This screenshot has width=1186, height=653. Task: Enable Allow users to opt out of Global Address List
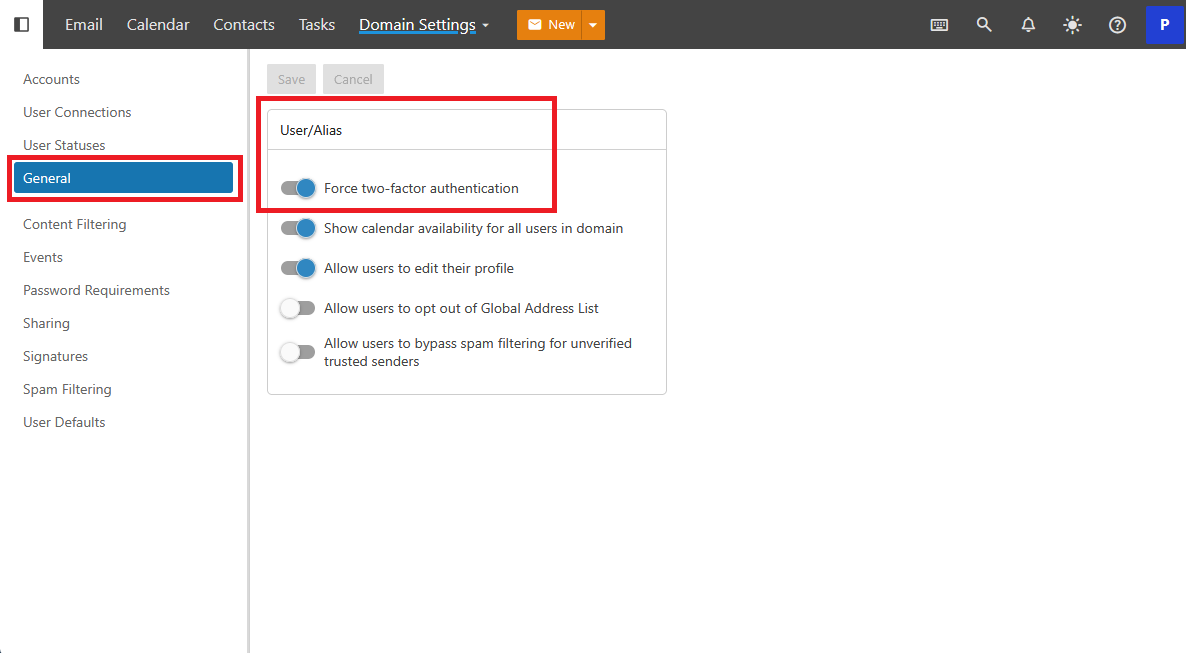(298, 308)
